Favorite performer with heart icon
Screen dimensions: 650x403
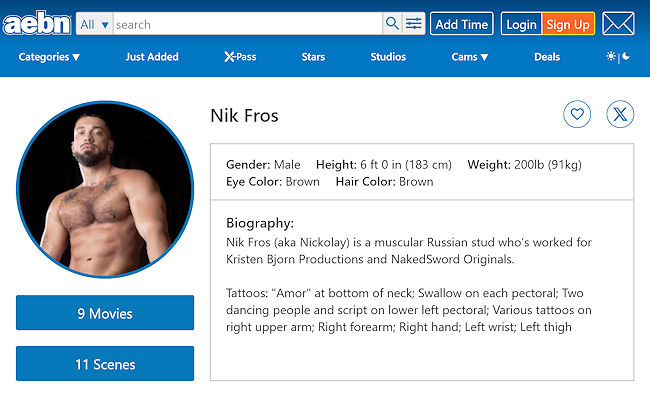click(577, 114)
